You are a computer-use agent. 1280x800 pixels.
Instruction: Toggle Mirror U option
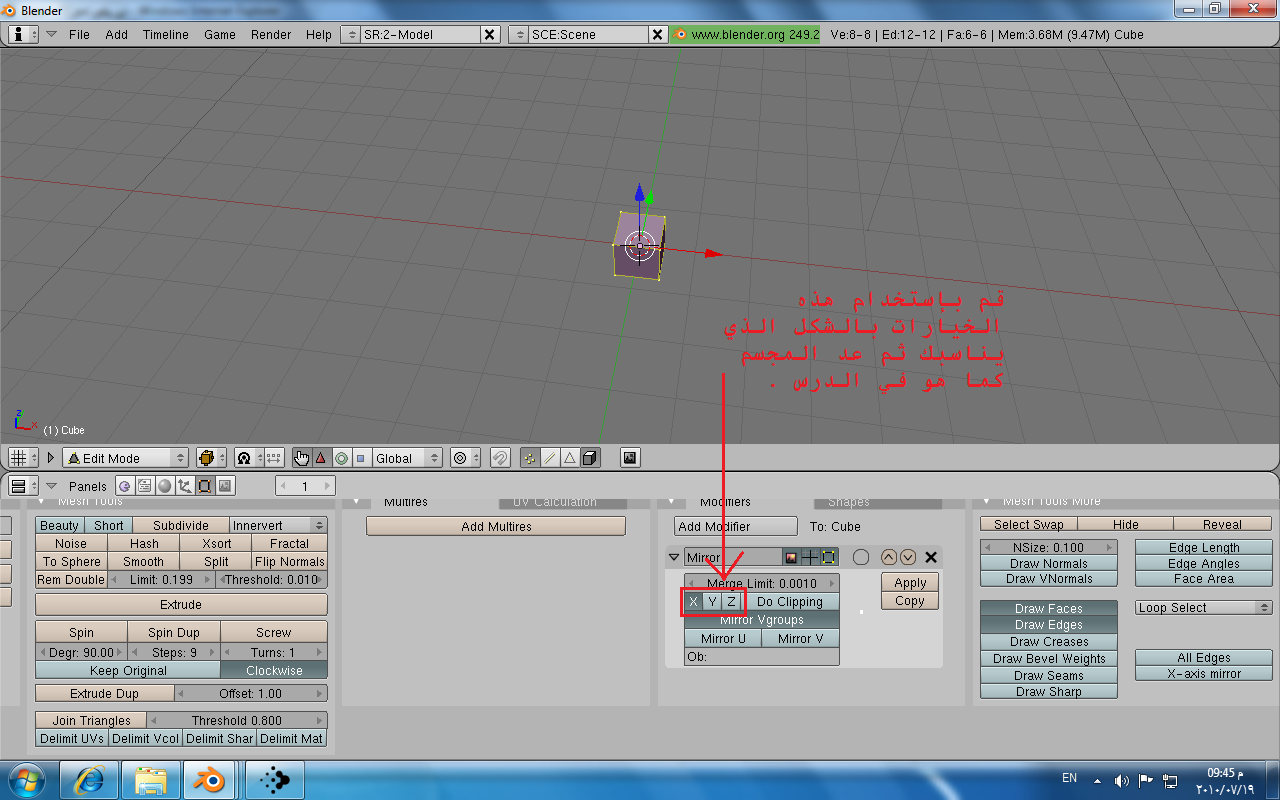(723, 638)
